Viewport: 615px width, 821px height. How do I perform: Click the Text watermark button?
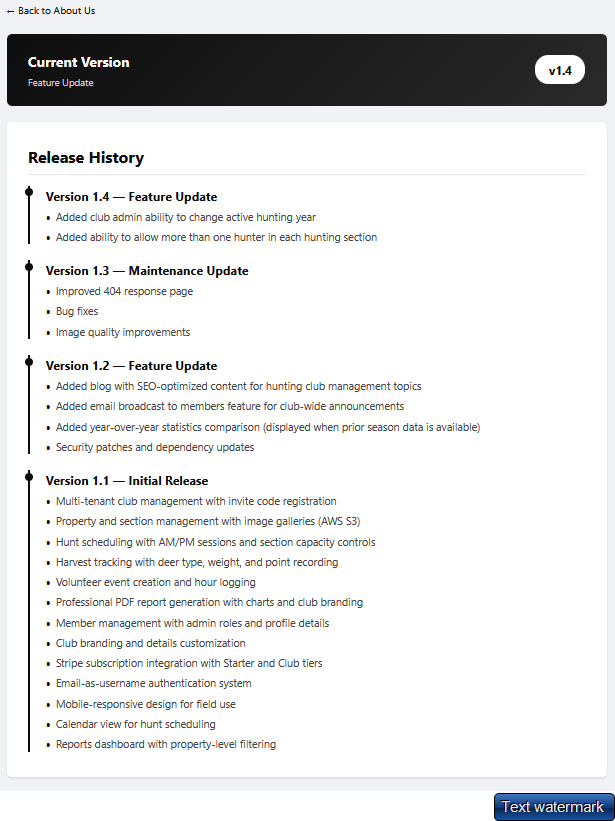pyautogui.click(x=553, y=806)
